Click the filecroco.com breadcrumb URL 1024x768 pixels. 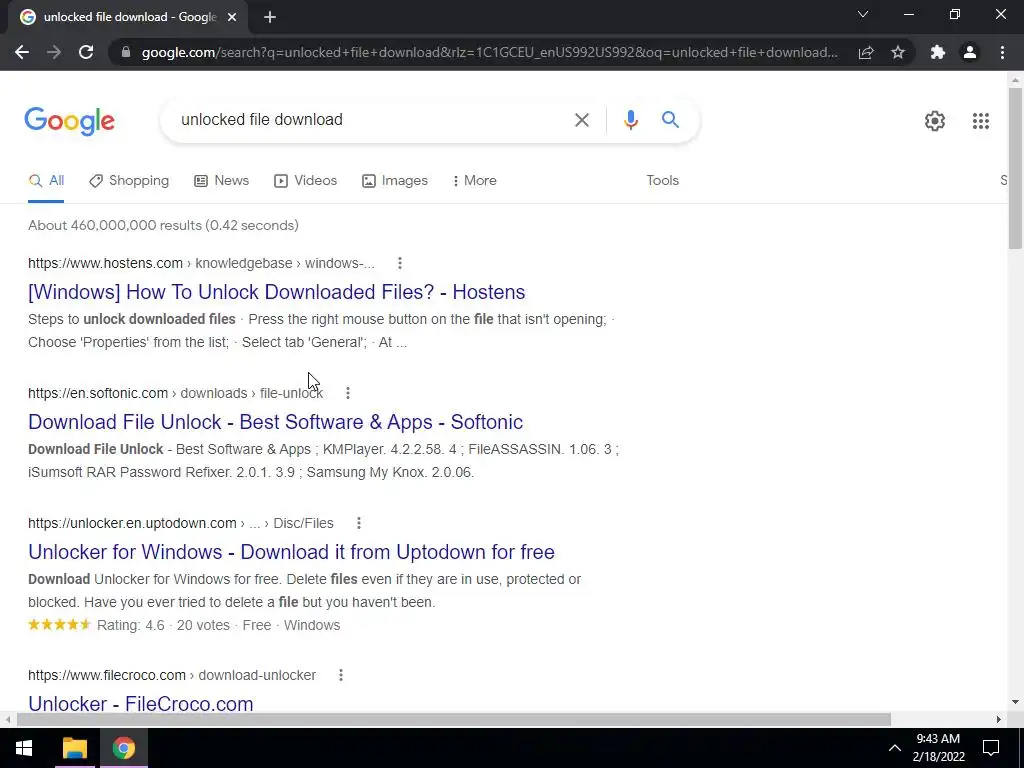tap(172, 675)
